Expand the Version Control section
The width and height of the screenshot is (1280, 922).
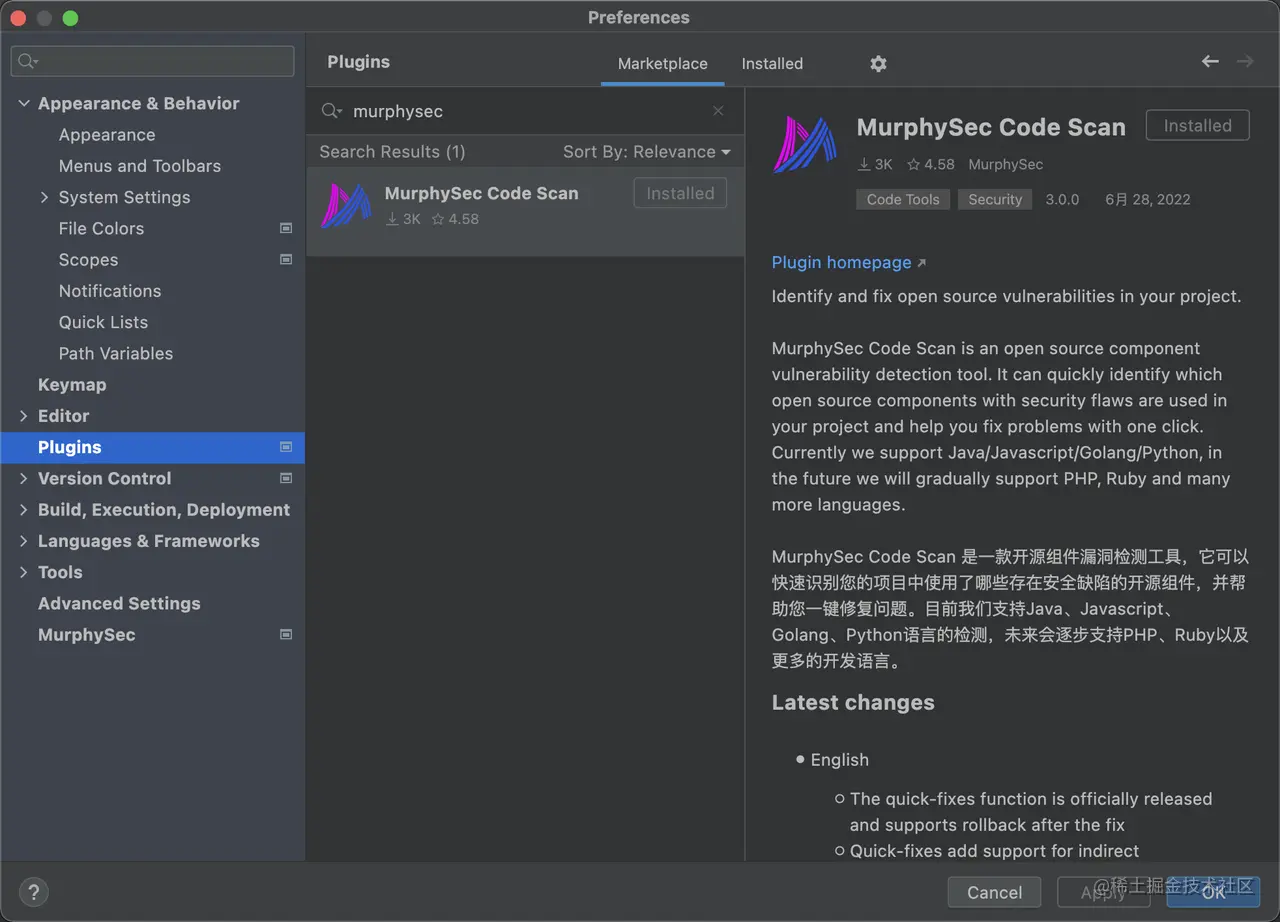(x=24, y=479)
